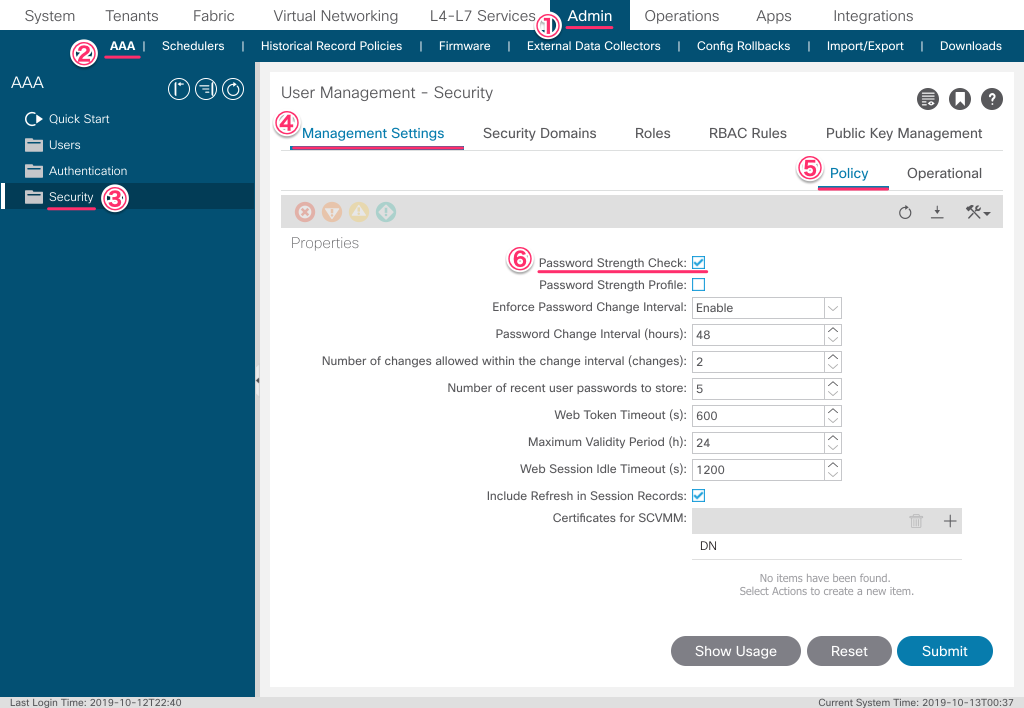Open the Downloads submenu
1024x708 pixels.
pyautogui.click(x=970, y=46)
